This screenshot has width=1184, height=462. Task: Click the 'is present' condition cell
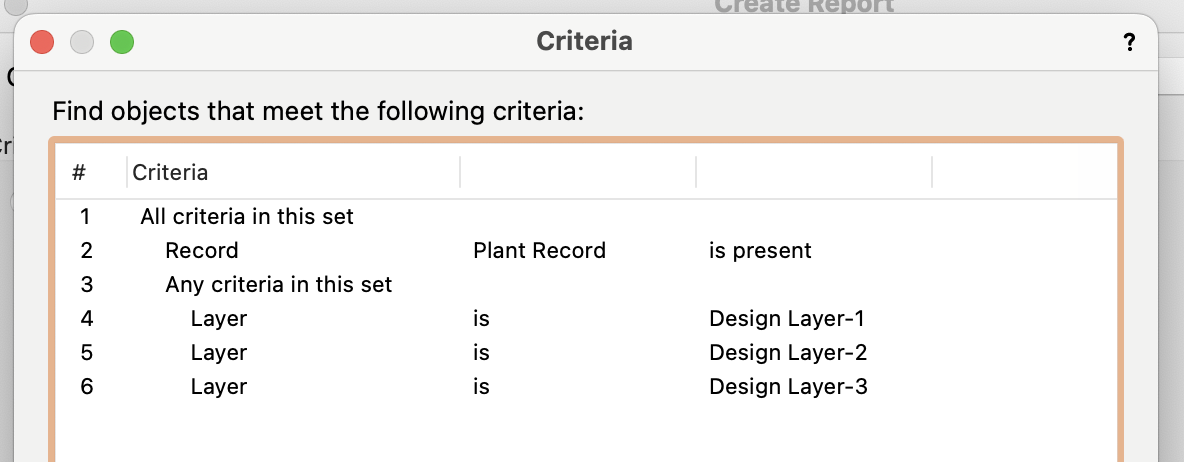tap(760, 250)
